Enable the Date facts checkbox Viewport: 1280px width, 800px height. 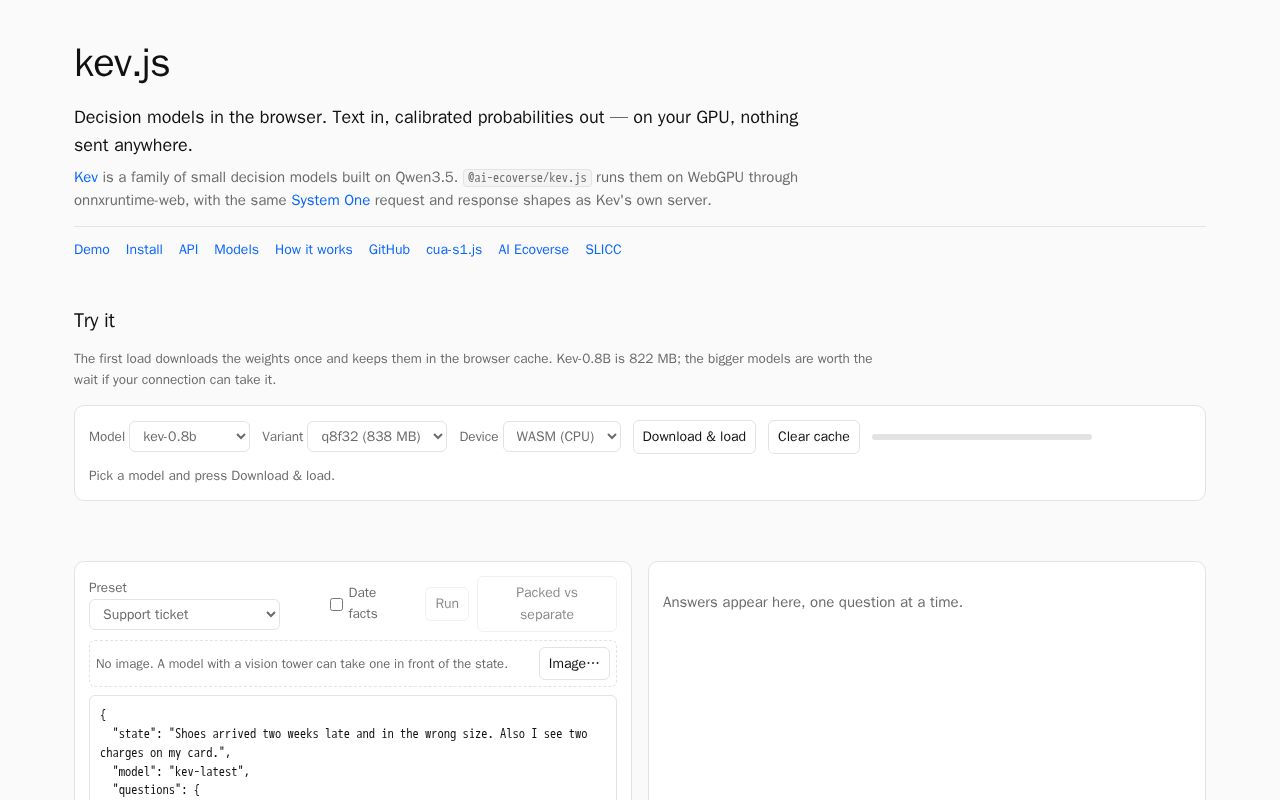336,604
